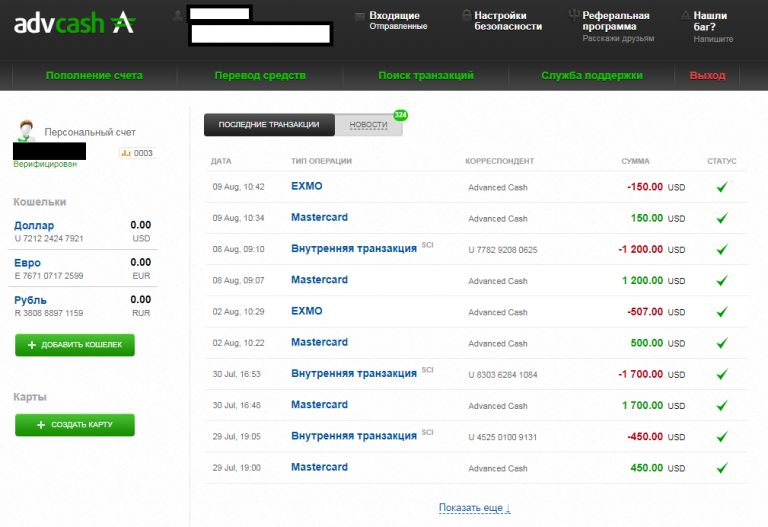The height and width of the screenshot is (527, 768).
Task: Open Входящие messages link
Action: [394, 16]
